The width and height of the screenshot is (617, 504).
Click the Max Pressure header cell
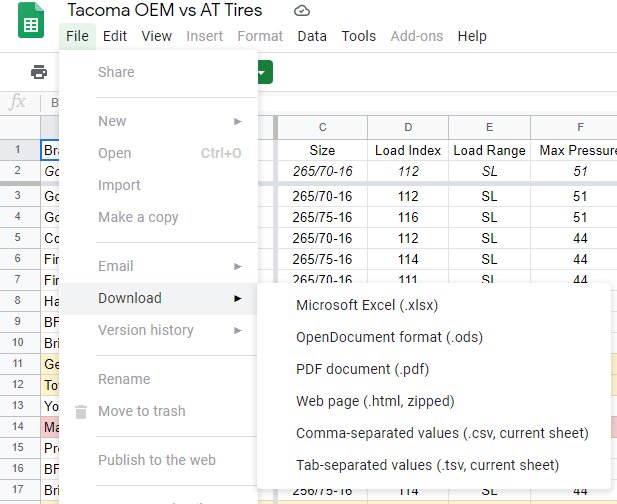574,150
